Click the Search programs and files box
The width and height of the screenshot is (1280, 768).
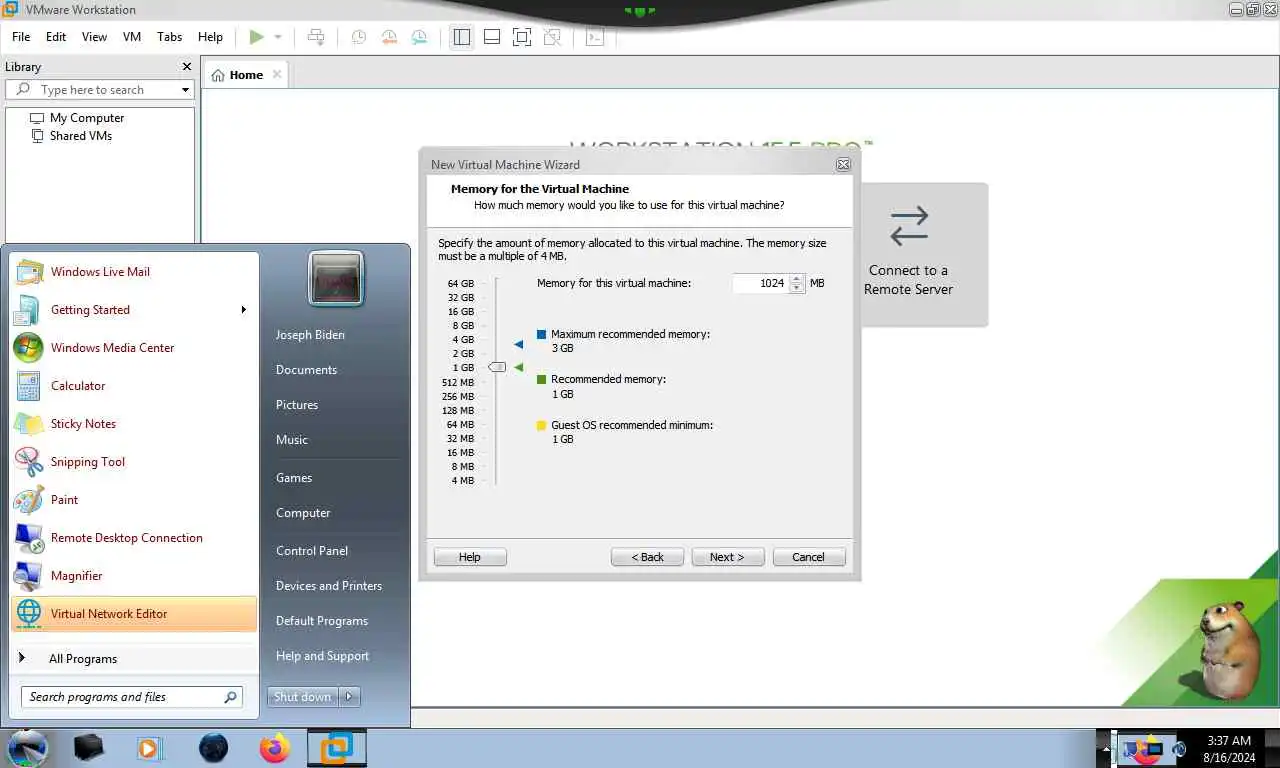(x=131, y=697)
